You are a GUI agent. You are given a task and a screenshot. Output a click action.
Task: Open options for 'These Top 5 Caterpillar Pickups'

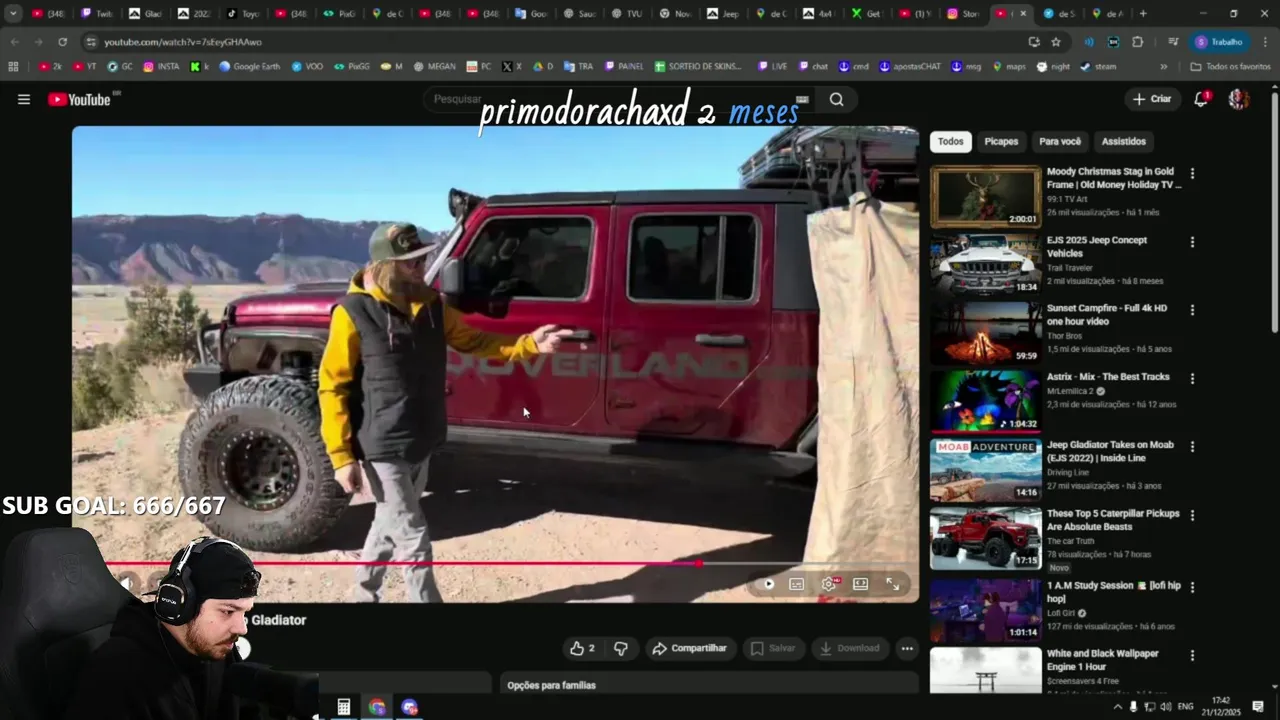click(x=1192, y=515)
